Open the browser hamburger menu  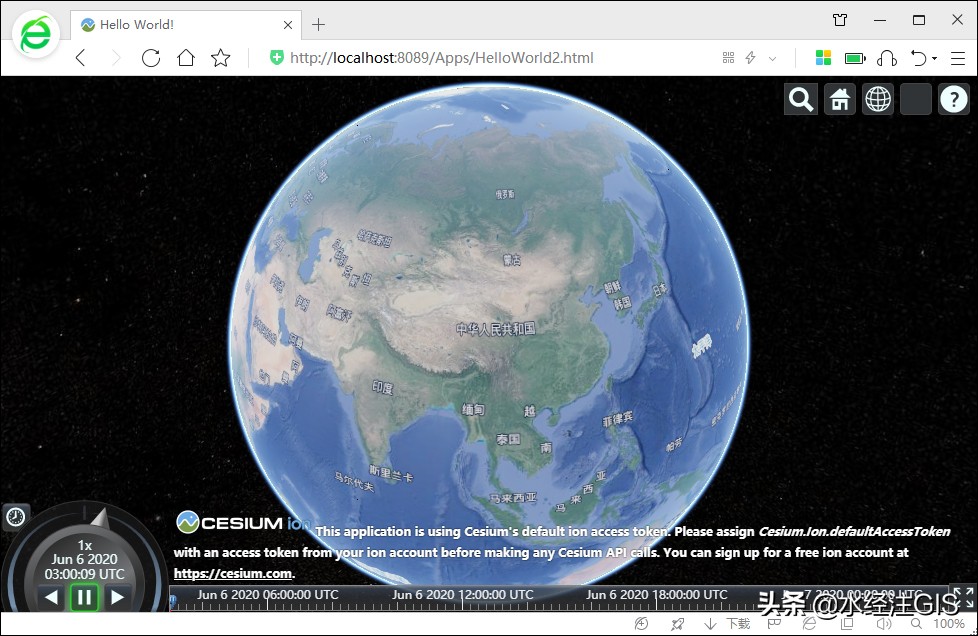[x=958, y=59]
